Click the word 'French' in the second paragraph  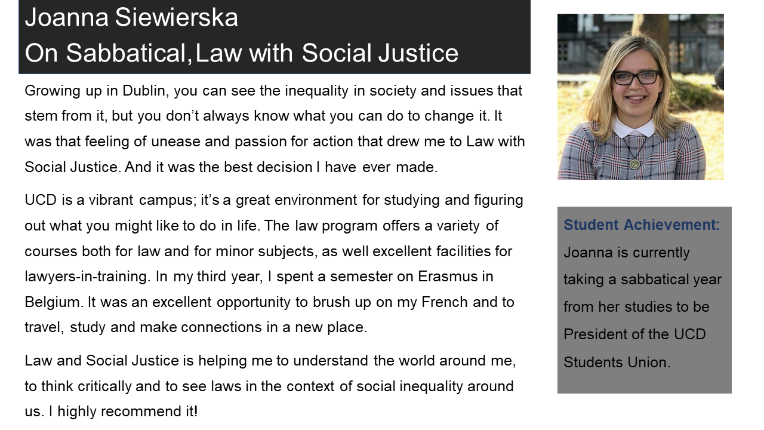(444, 302)
